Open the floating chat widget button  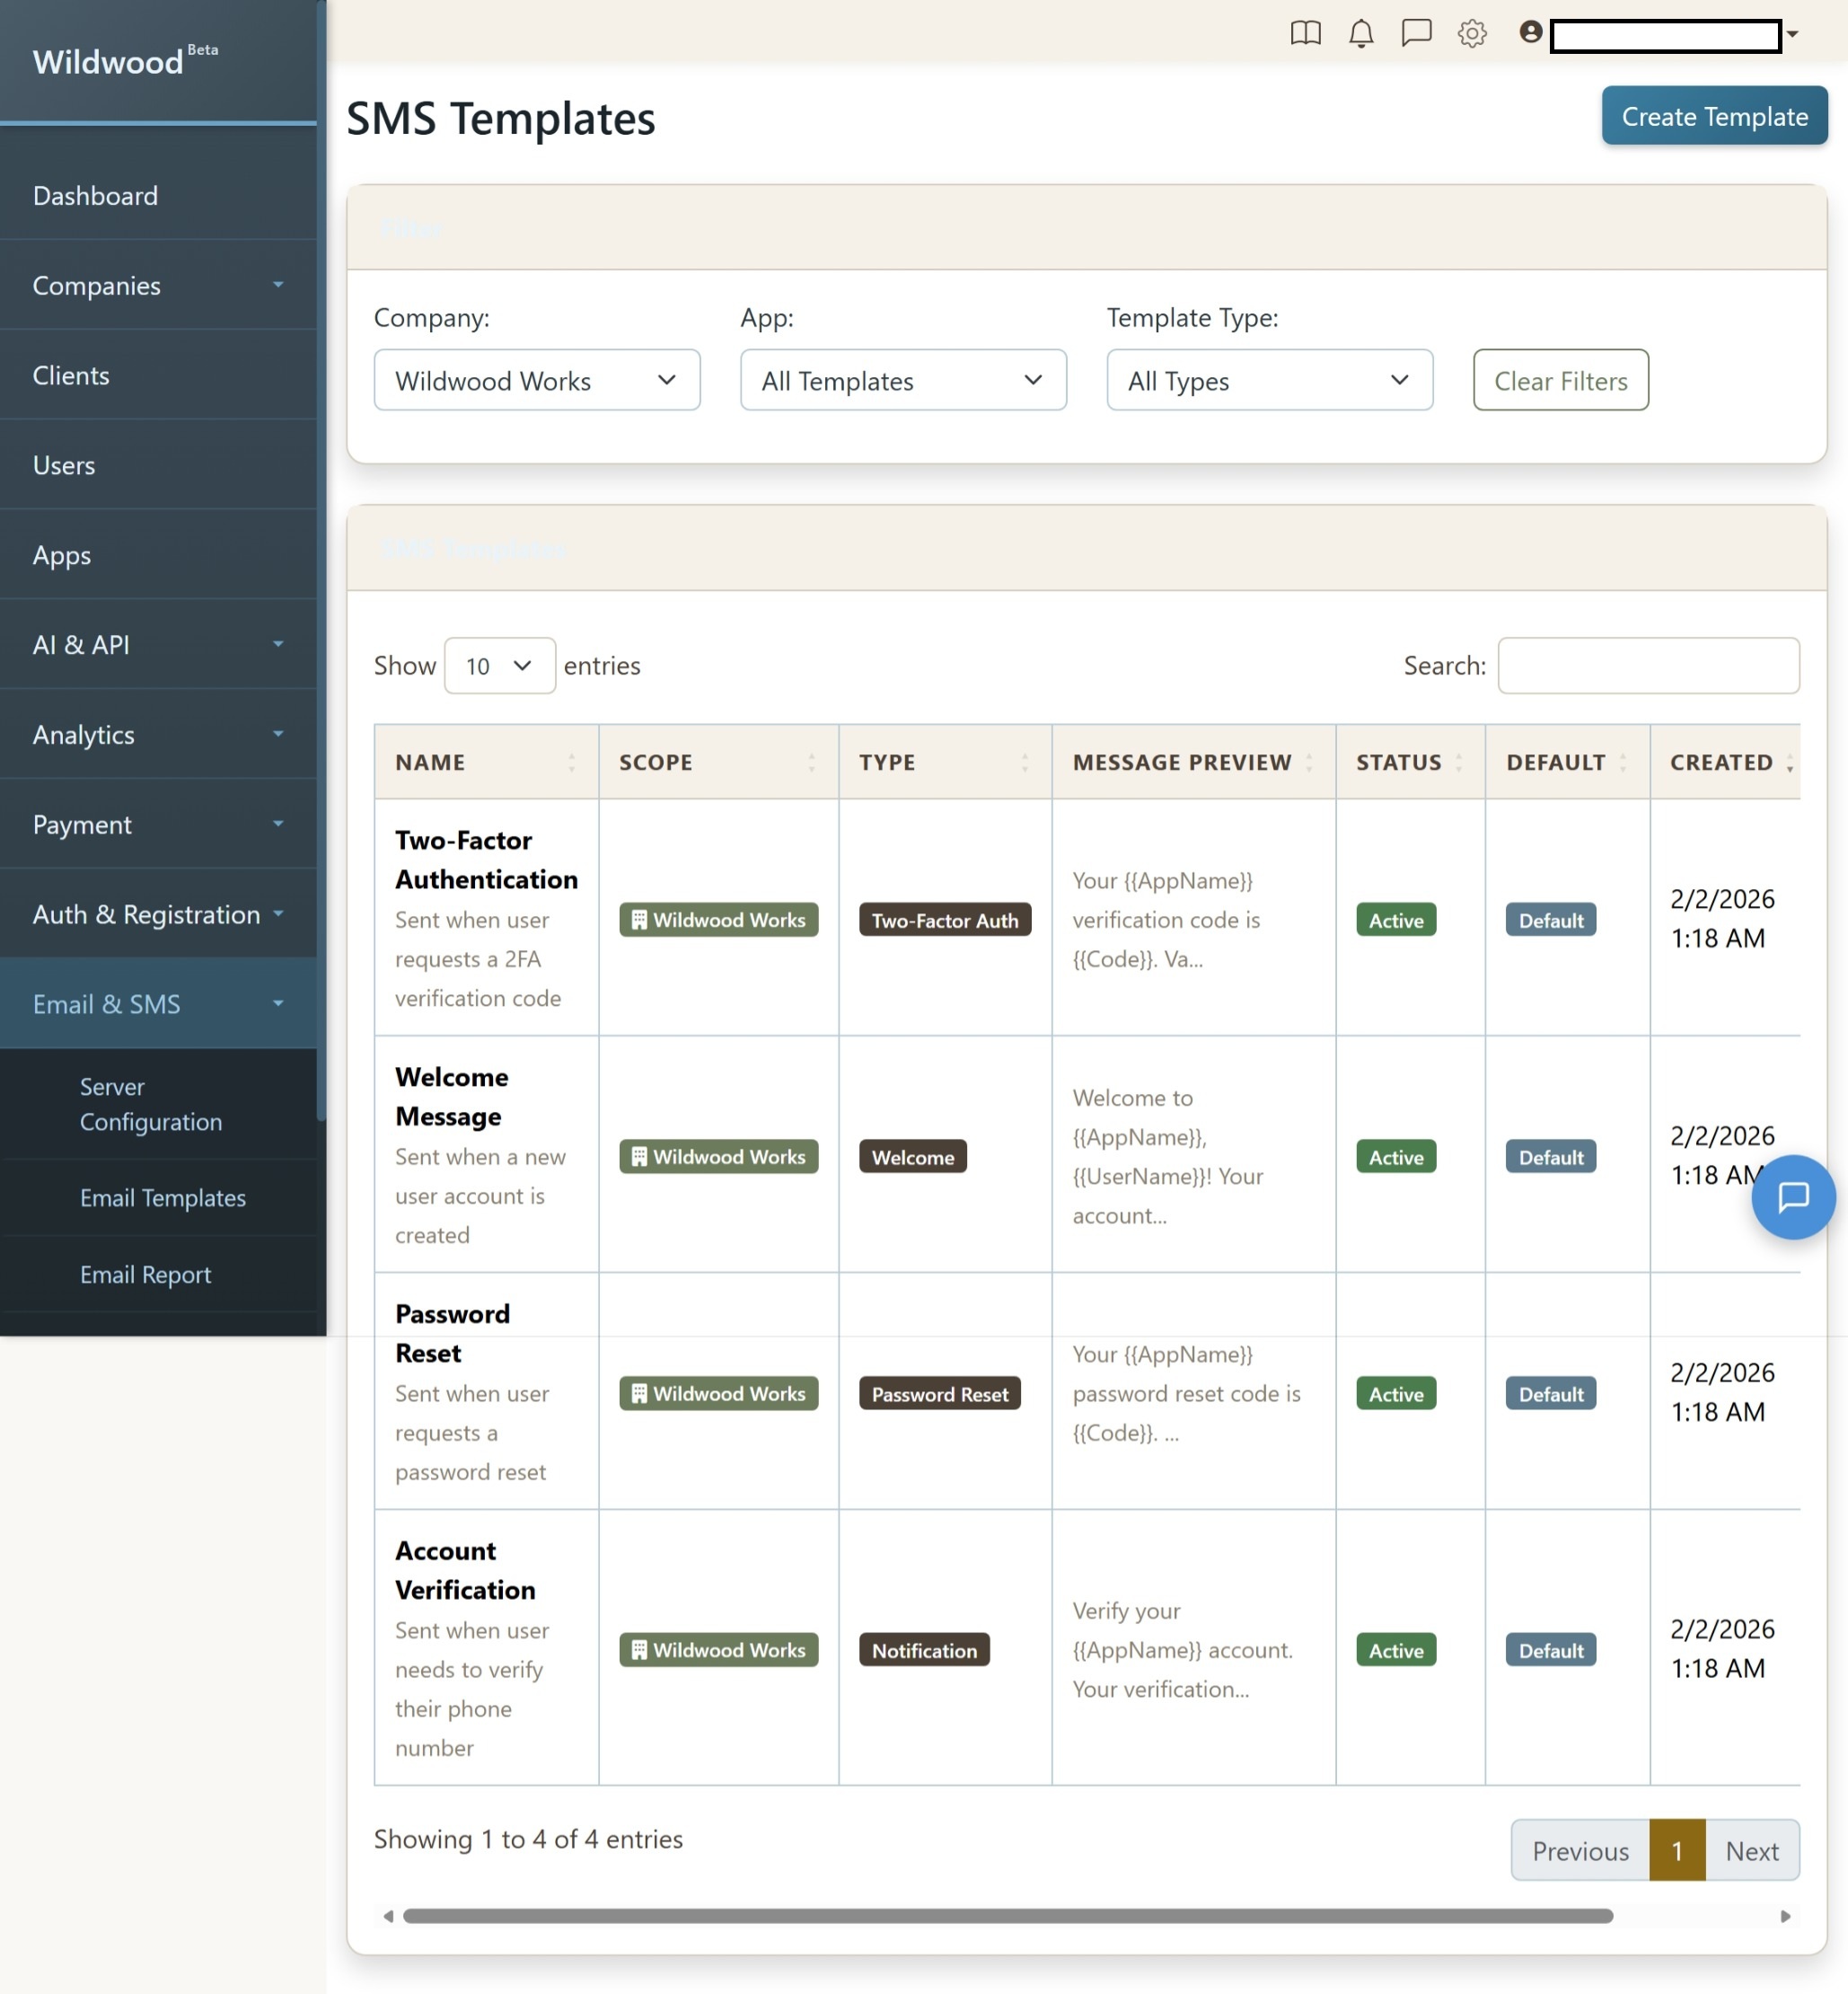pyautogui.click(x=1793, y=1197)
